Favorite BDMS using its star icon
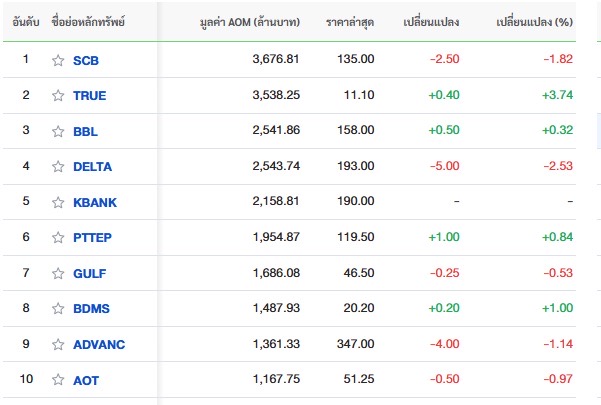This screenshot has width=601, height=405. [58, 308]
